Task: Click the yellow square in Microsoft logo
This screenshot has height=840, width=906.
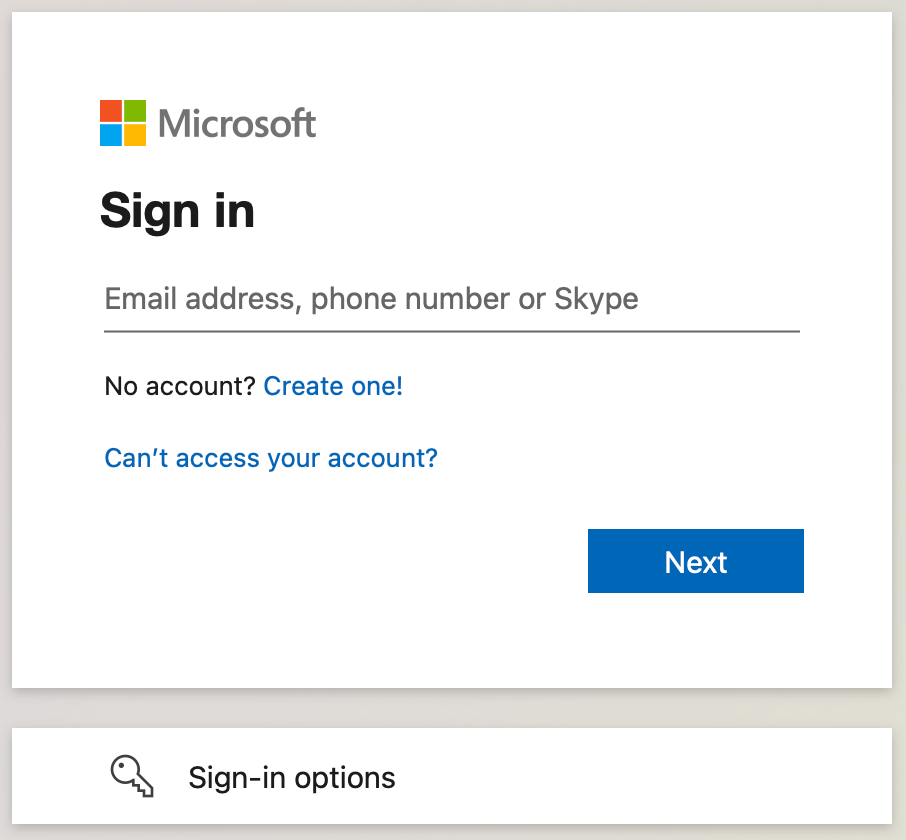Action: point(135,135)
